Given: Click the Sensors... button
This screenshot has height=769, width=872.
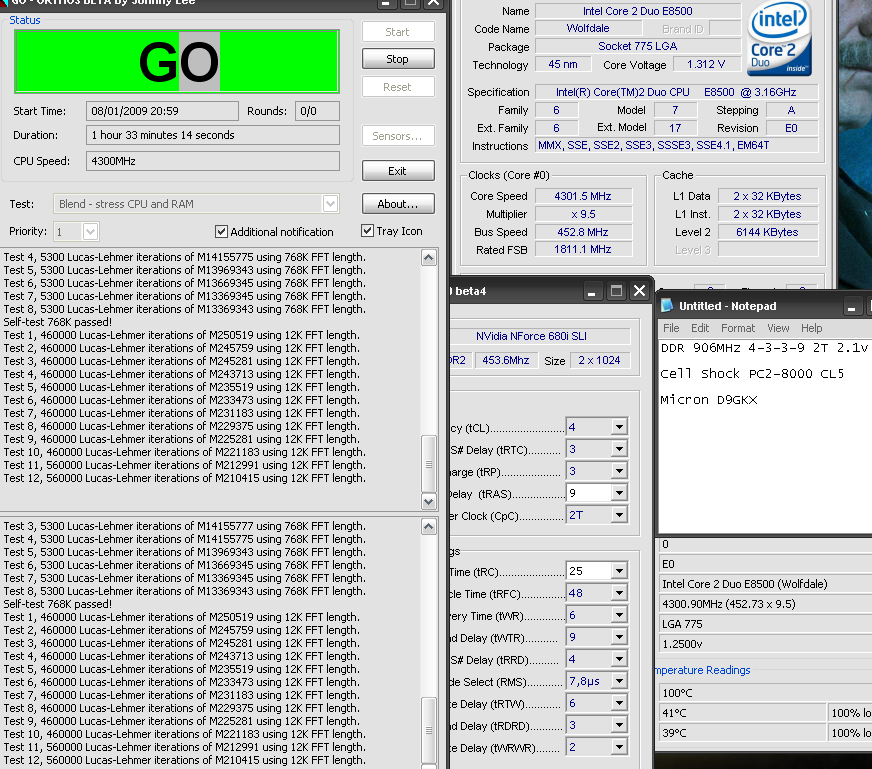Looking at the screenshot, I should 398,136.
